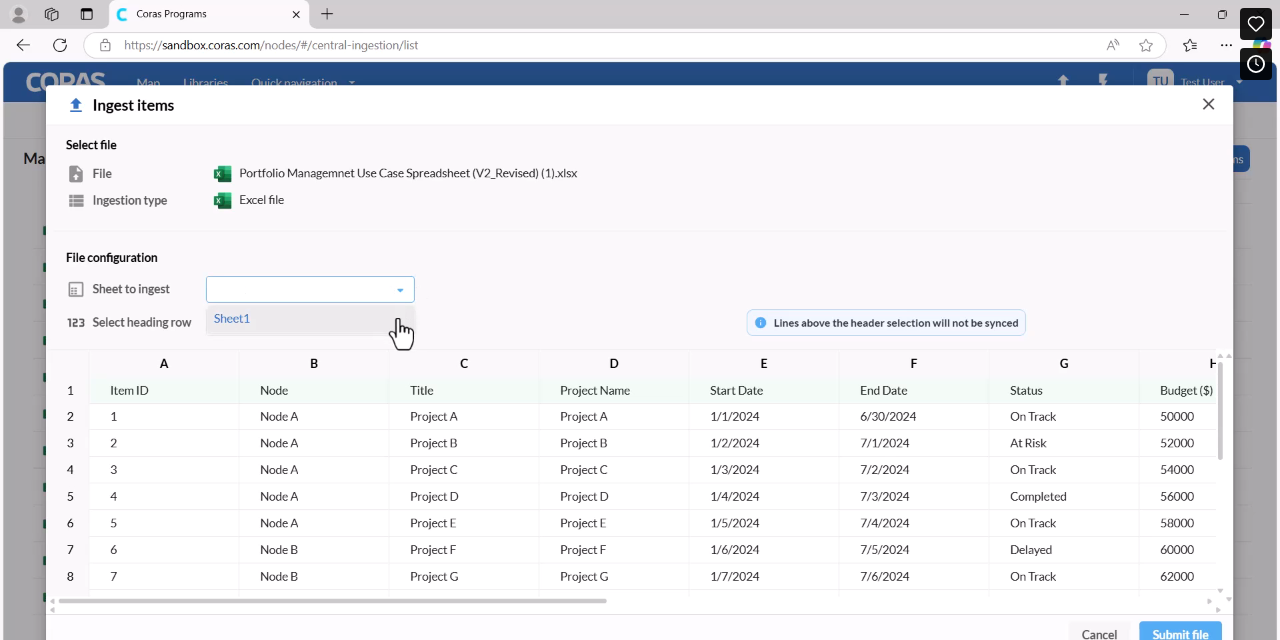Click the 'Completed' status cell
Viewport: 1280px width, 640px height.
(1064, 497)
